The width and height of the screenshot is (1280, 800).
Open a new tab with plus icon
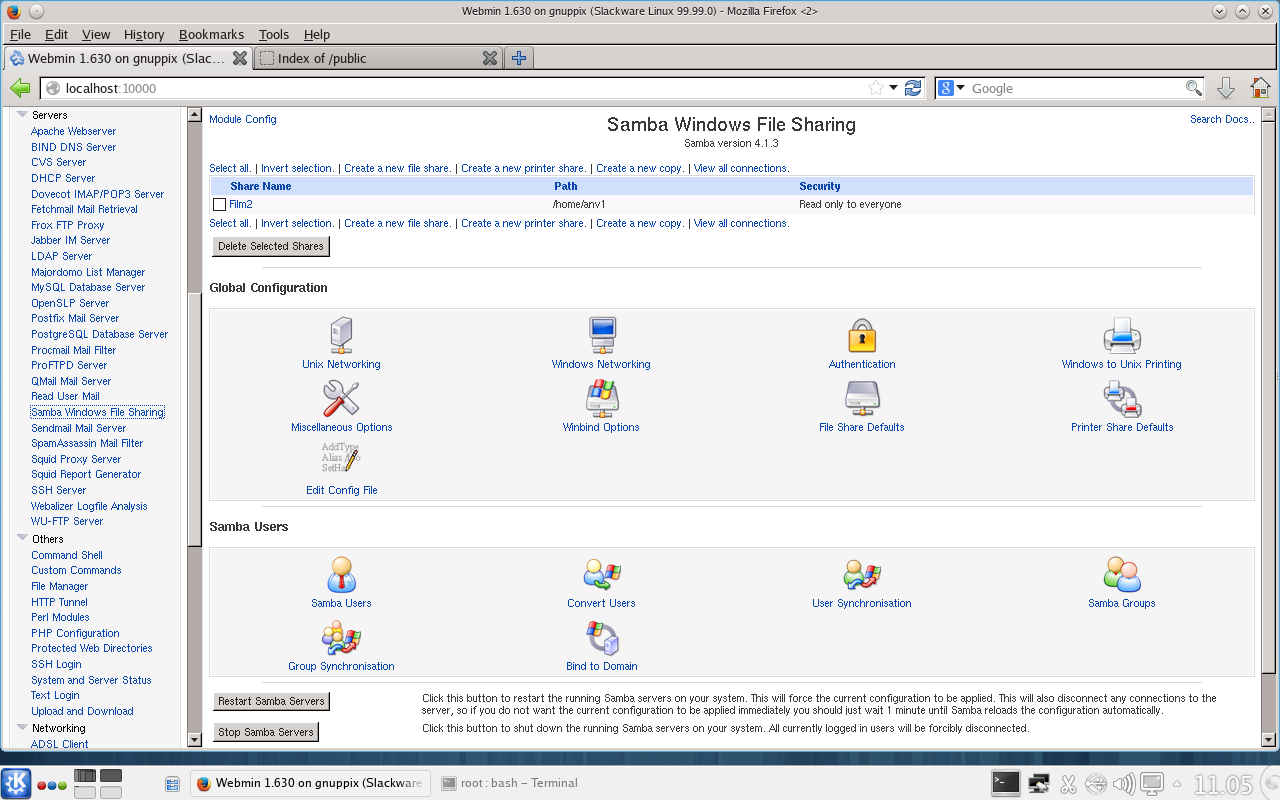pyautogui.click(x=519, y=58)
